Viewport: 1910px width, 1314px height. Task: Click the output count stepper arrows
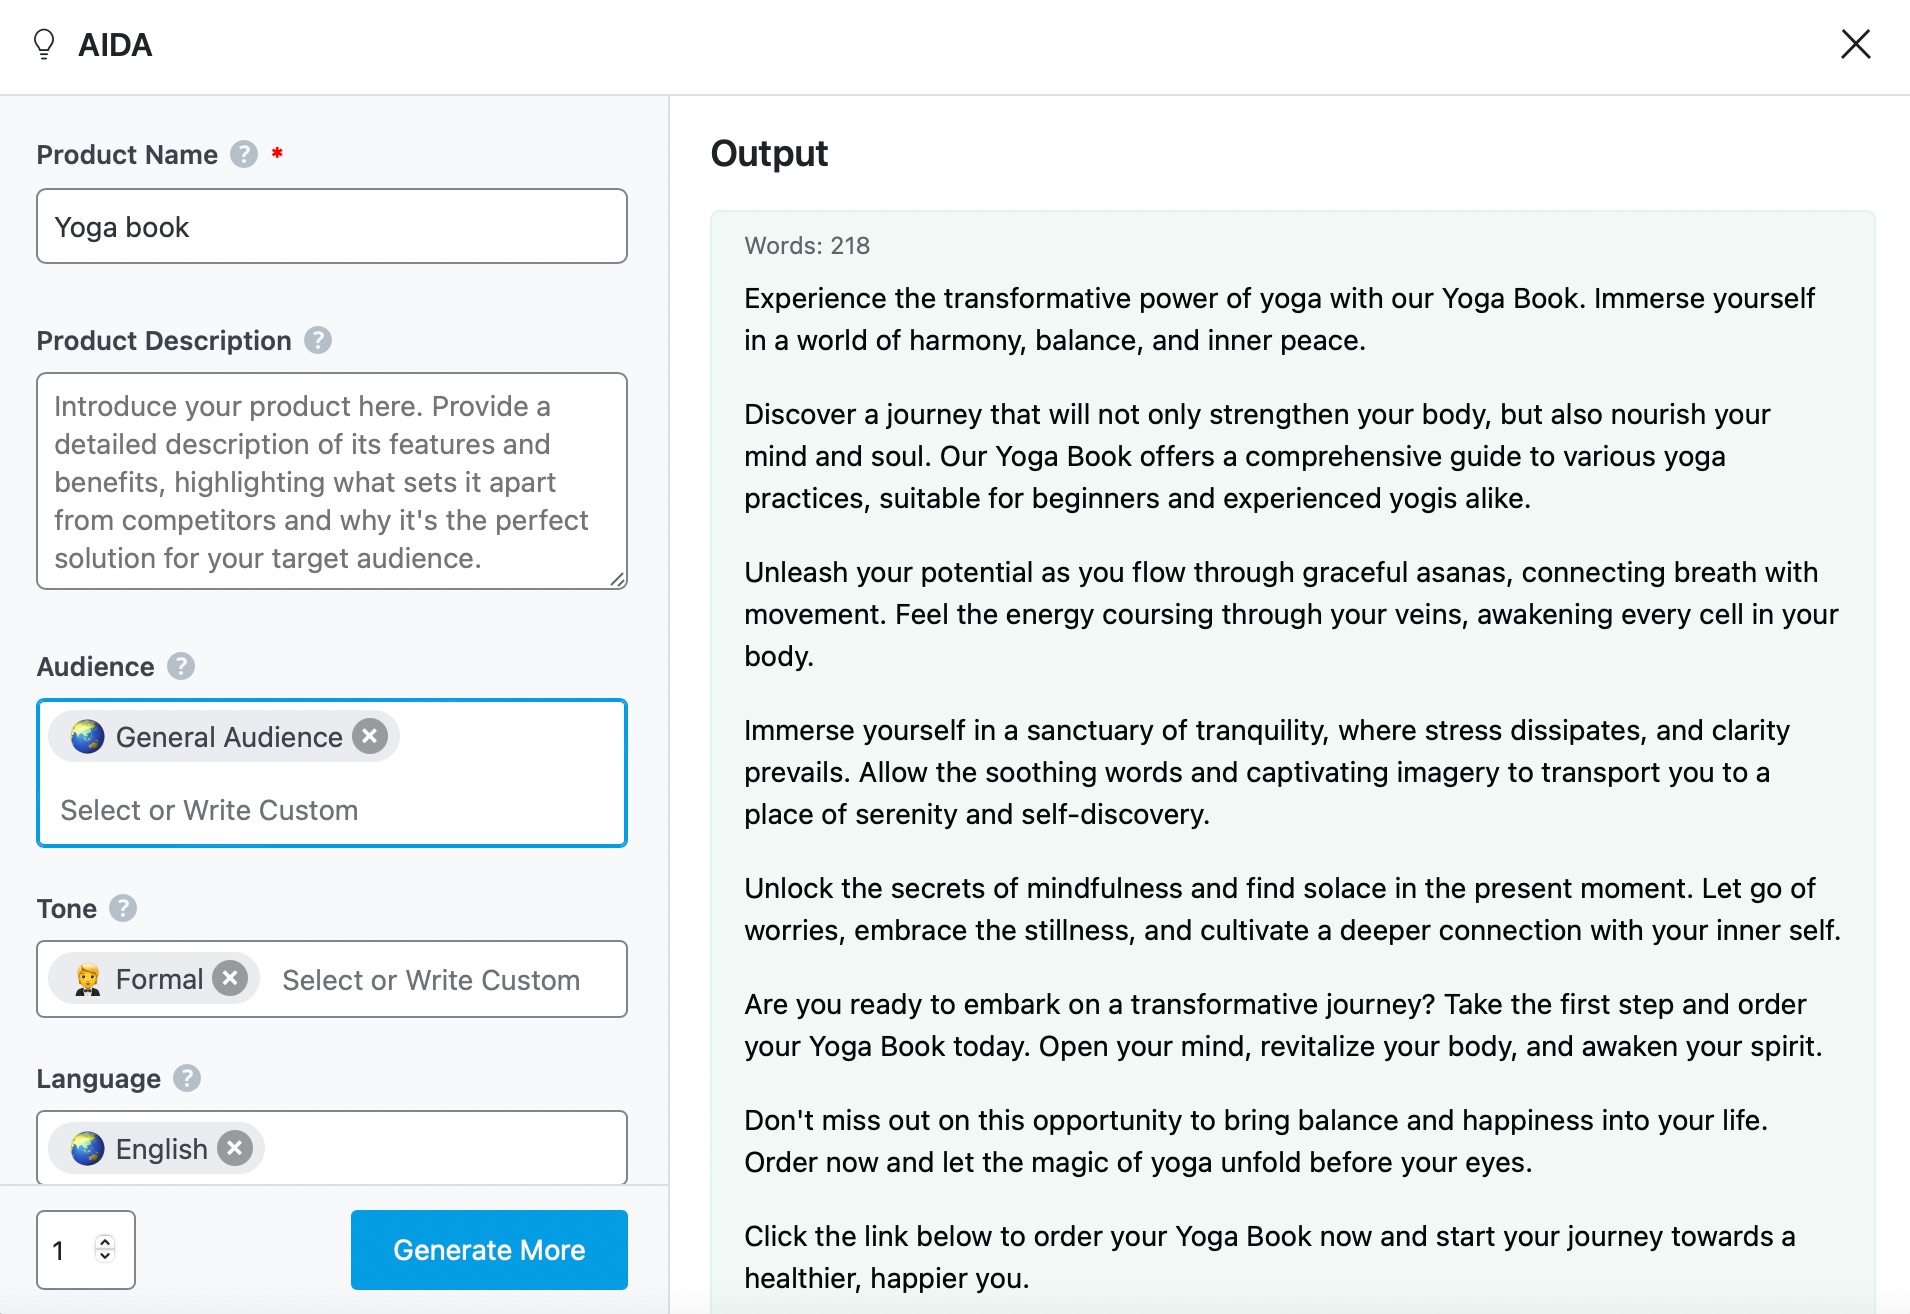coord(105,1248)
